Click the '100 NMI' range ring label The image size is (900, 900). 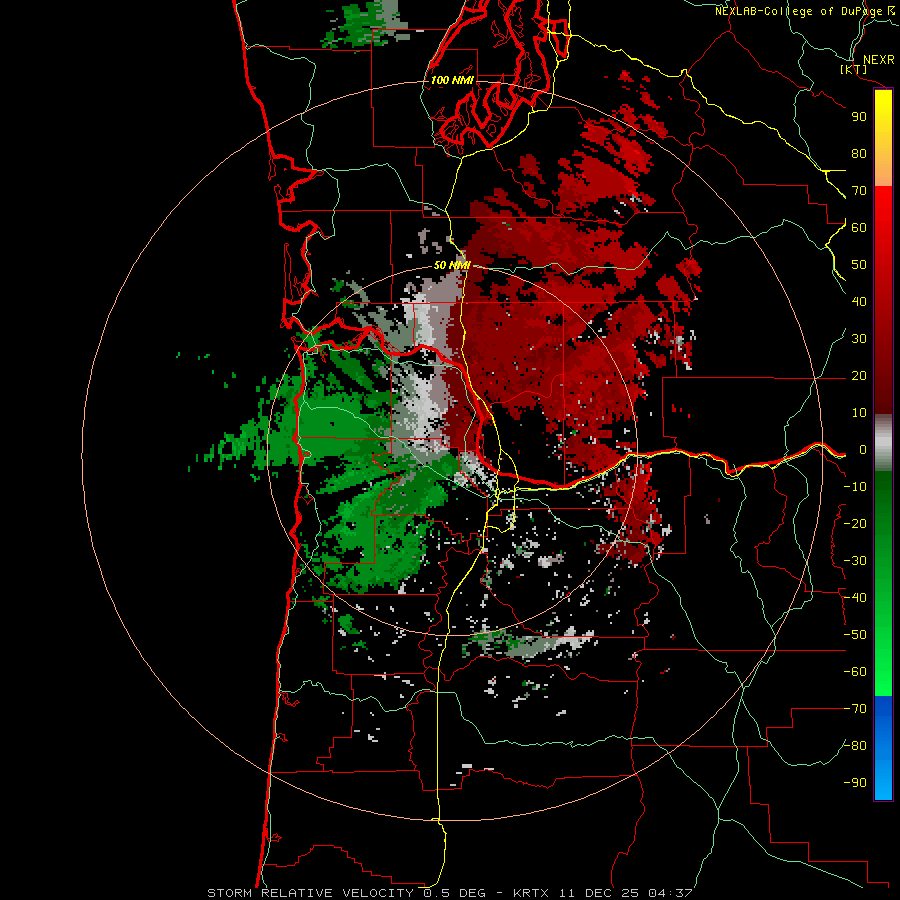(452, 80)
